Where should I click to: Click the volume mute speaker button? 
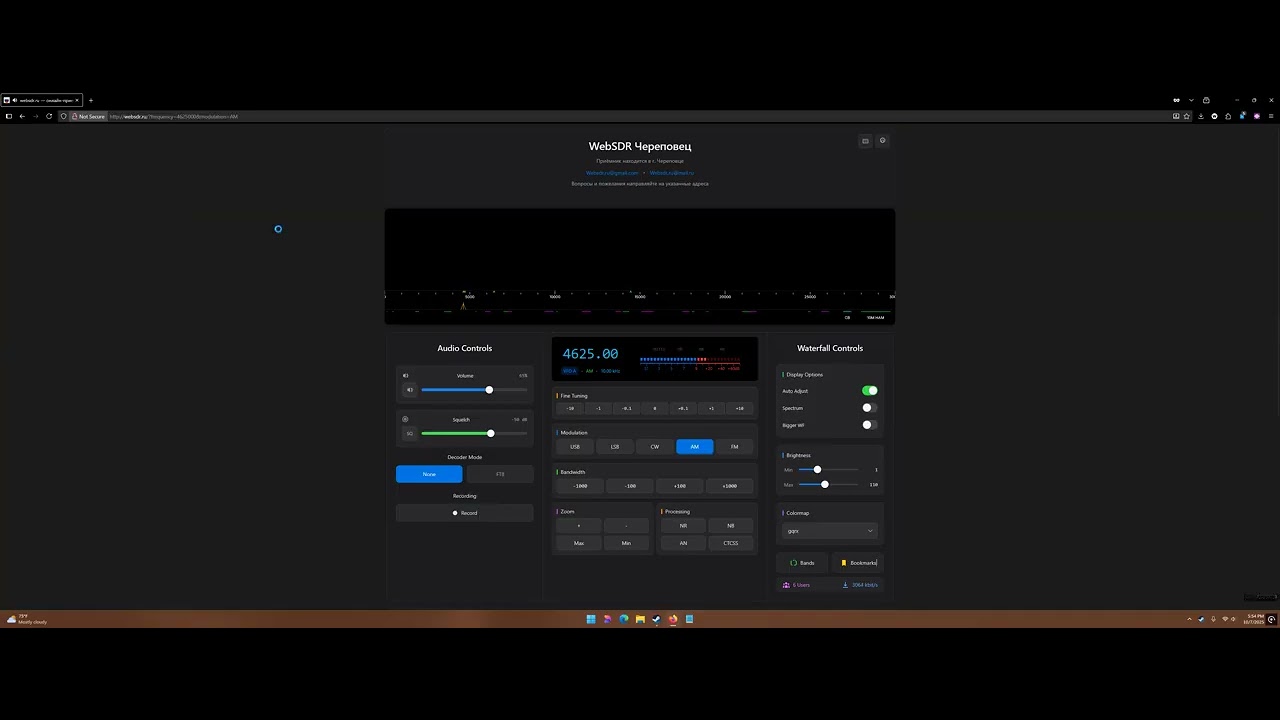coord(409,390)
